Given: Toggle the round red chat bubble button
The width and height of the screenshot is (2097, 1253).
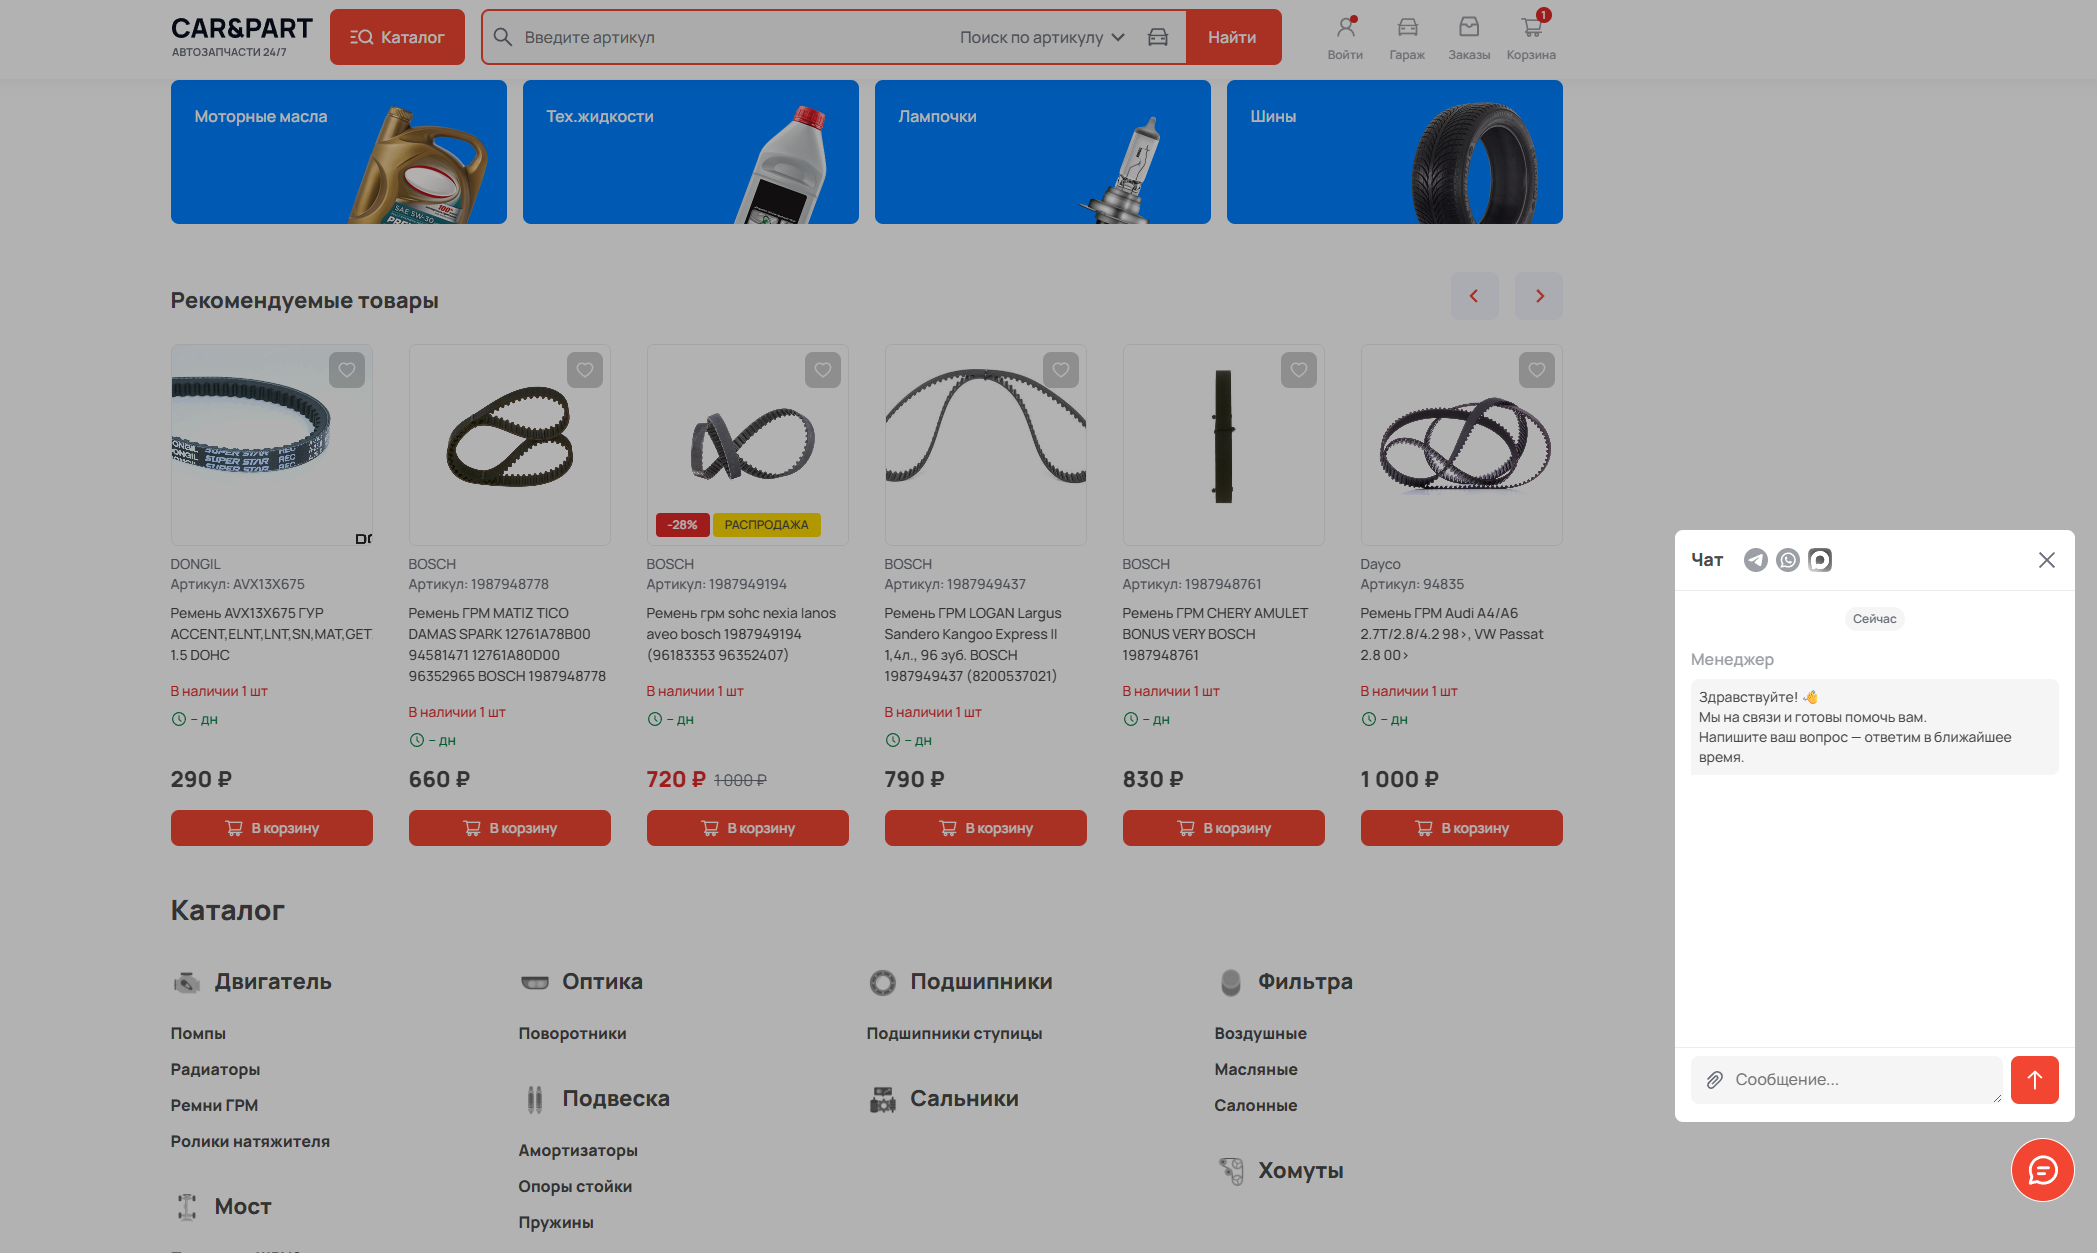Looking at the screenshot, I should tap(2043, 1170).
